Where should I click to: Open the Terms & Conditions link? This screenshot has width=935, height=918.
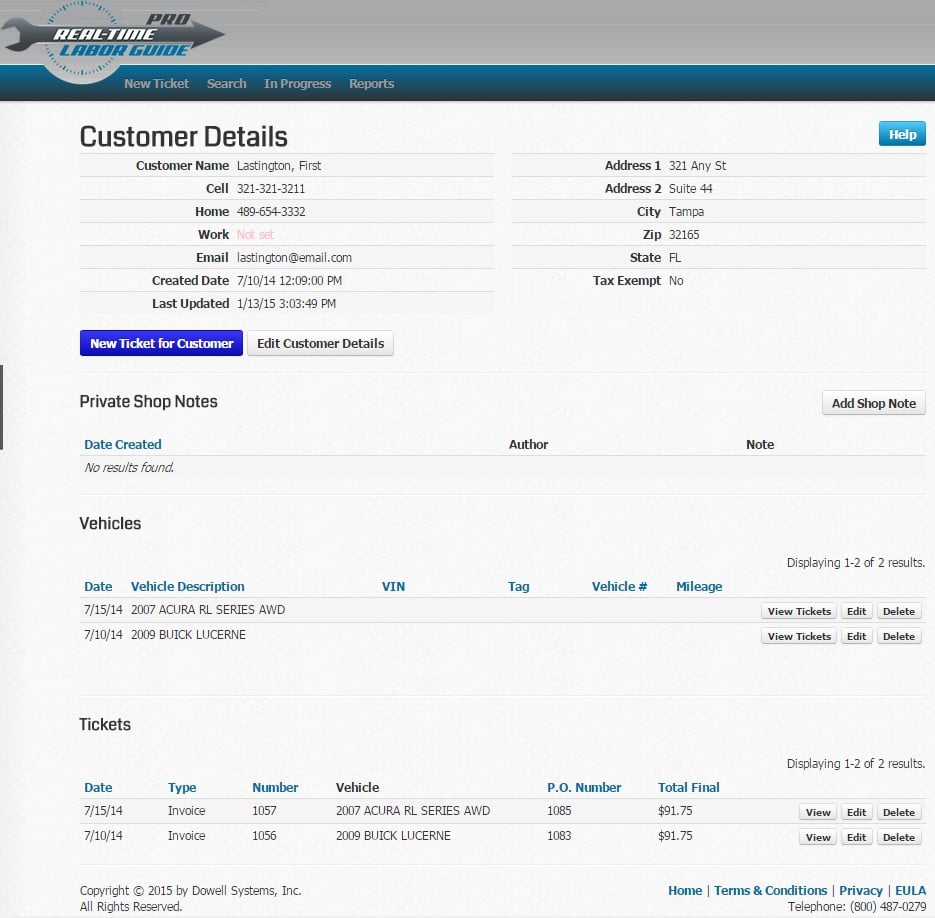click(x=770, y=890)
